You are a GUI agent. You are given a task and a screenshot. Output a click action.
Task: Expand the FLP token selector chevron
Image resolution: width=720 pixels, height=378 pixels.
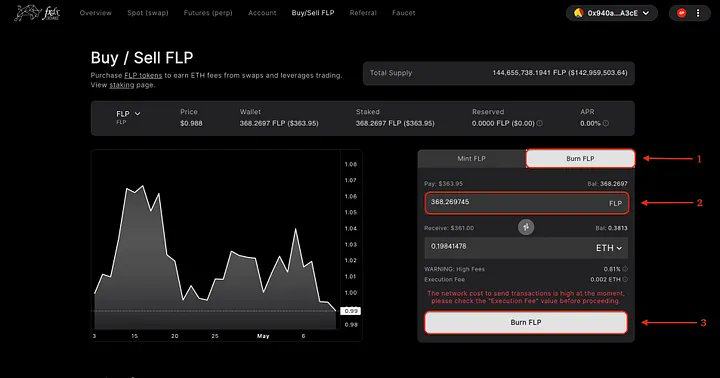pos(137,113)
